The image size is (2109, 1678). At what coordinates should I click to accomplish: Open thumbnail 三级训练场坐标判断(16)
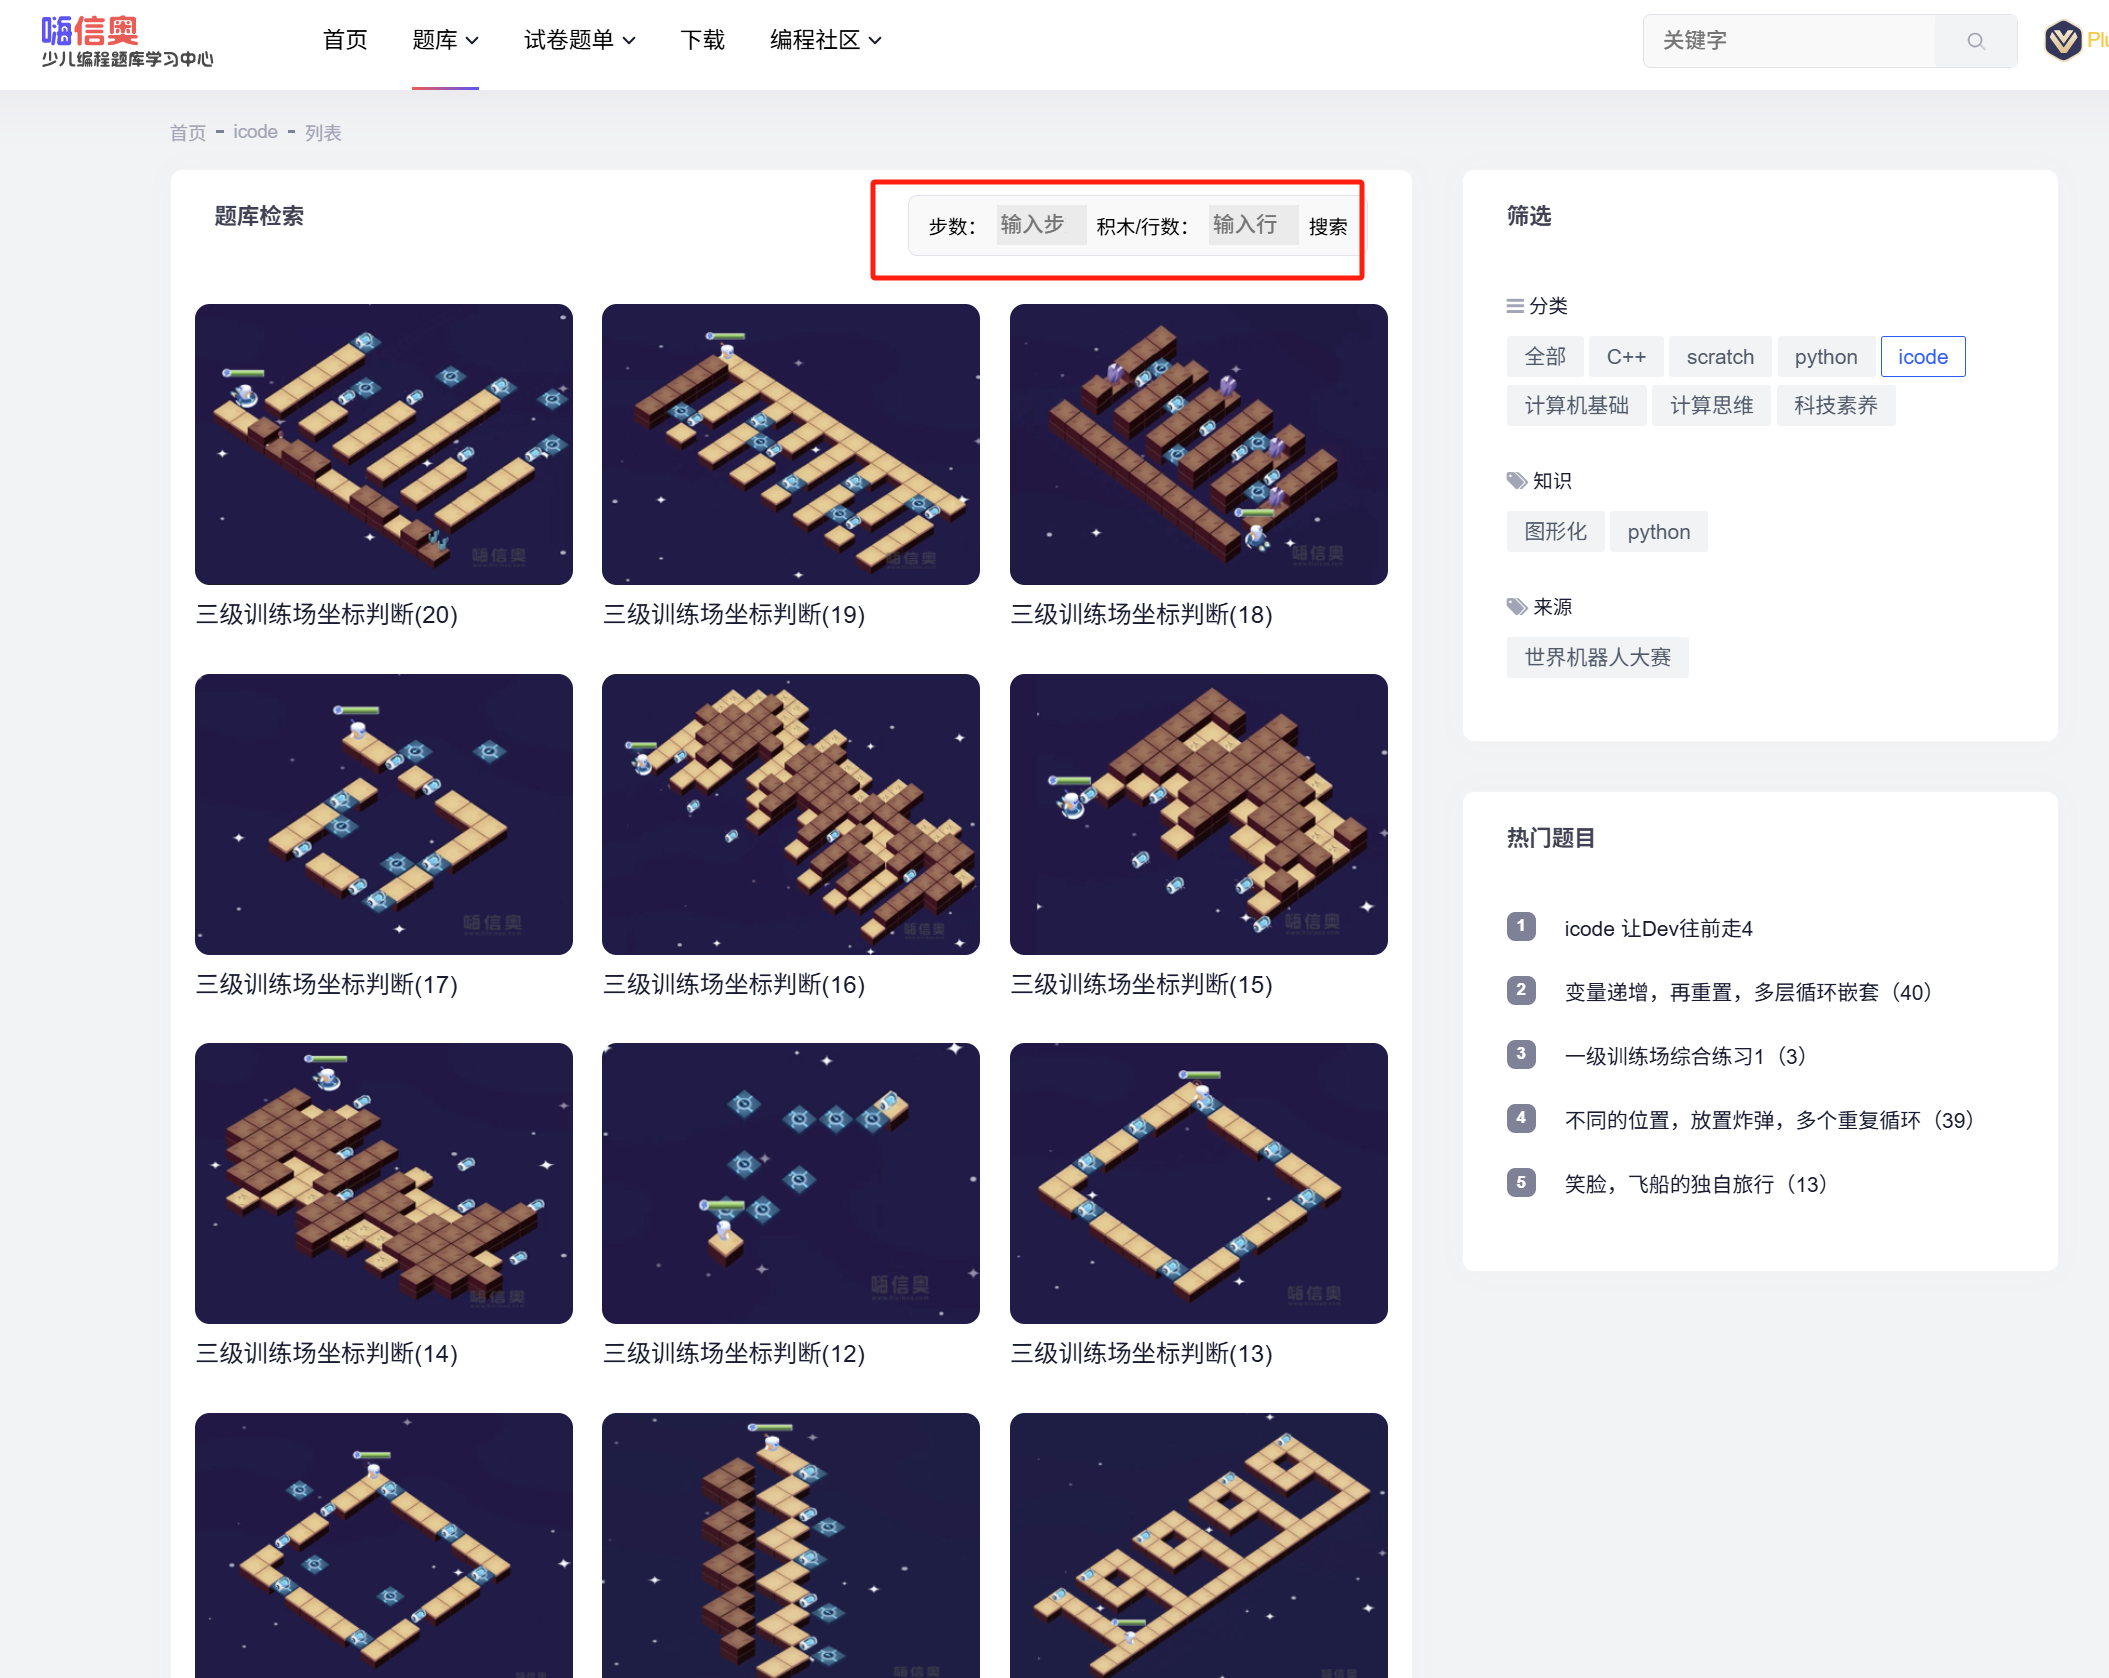[790, 814]
